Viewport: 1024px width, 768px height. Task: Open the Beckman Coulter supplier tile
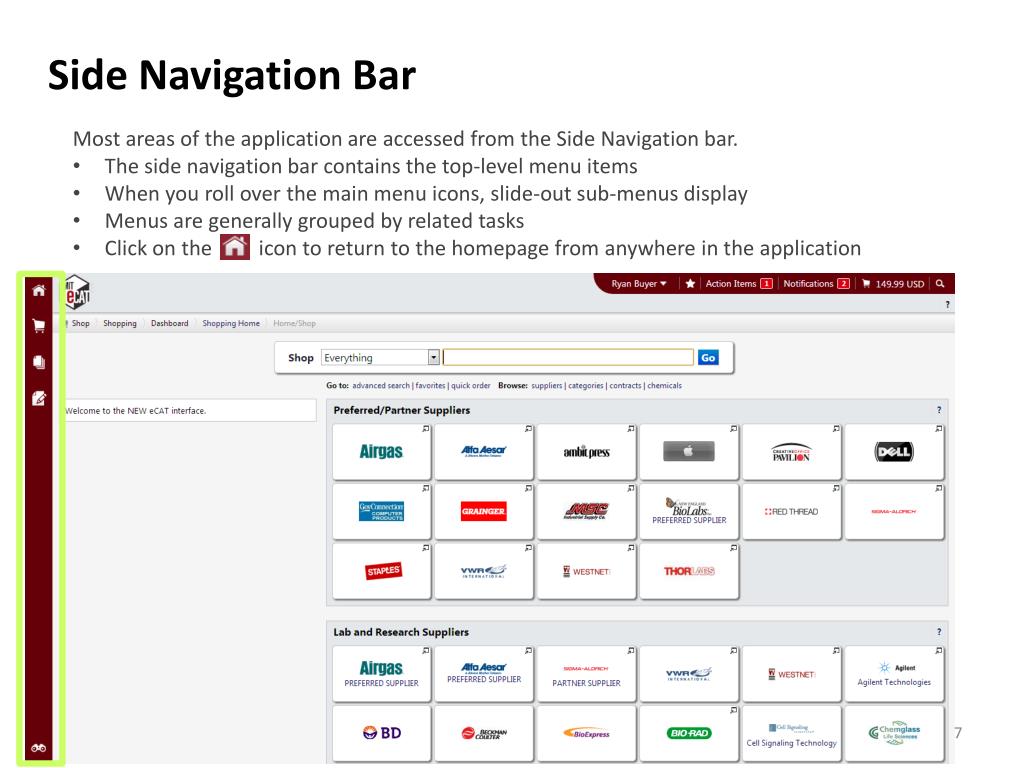[484, 733]
